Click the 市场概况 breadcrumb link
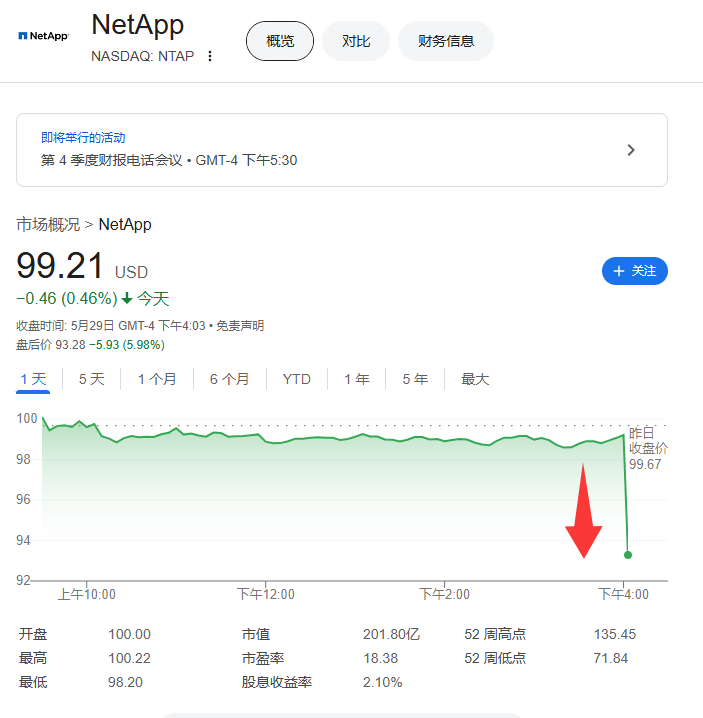The image size is (703, 718). 48,224
